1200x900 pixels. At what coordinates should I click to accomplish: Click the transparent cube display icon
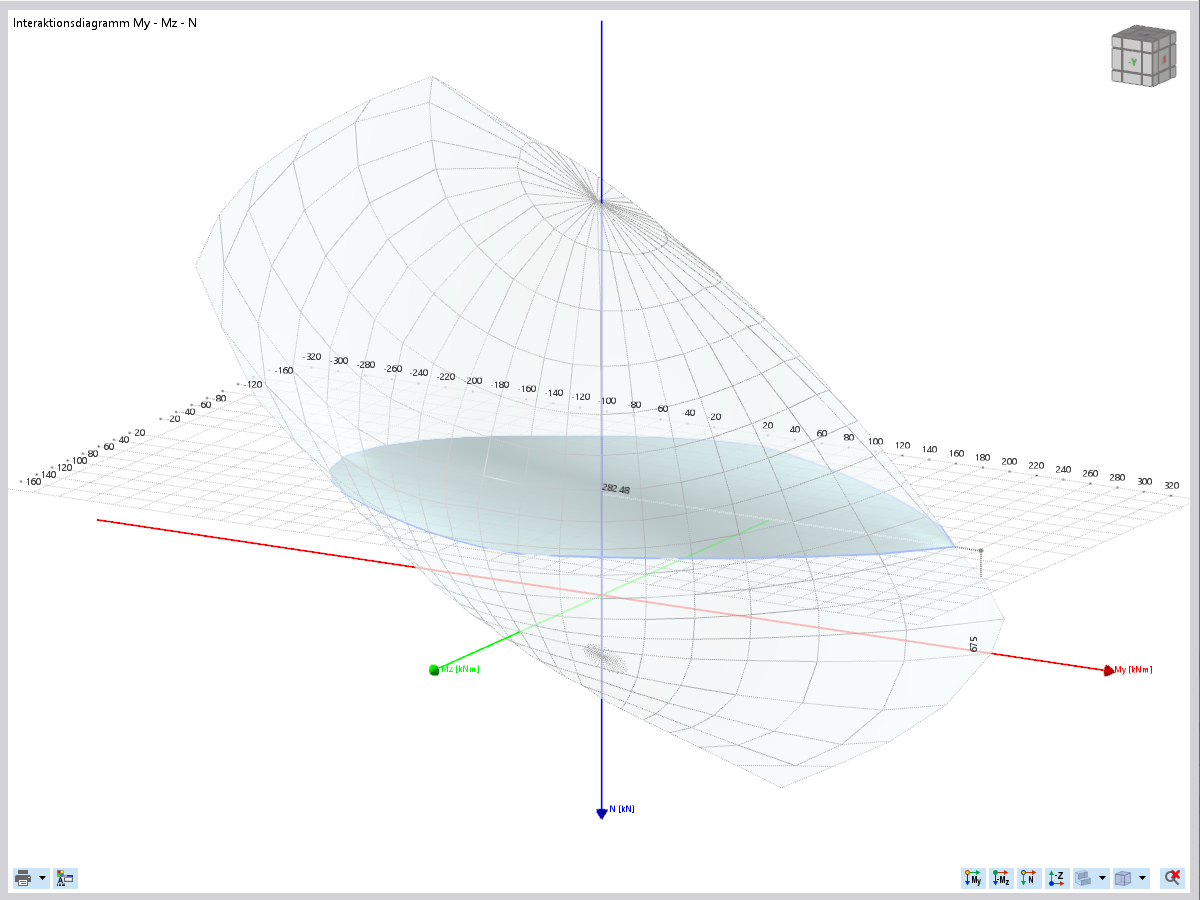pyautogui.click(x=1124, y=878)
